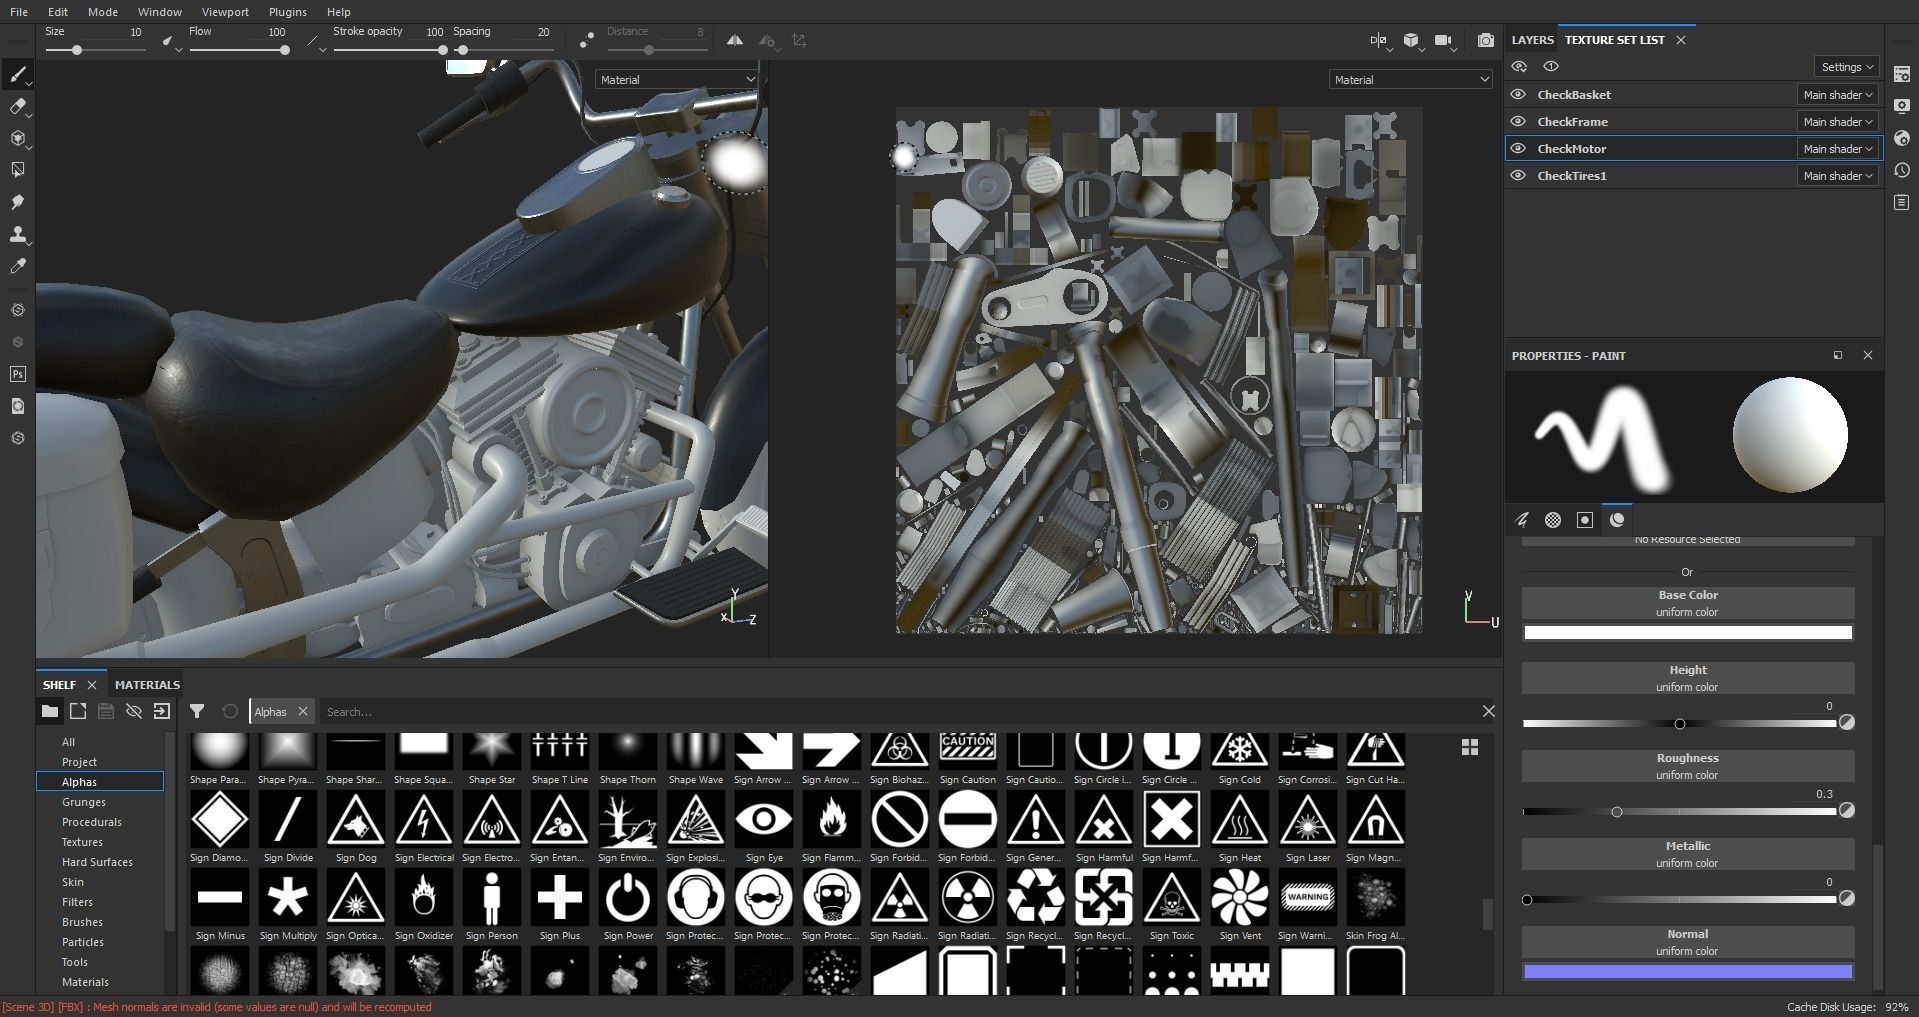Open the camera perspective settings icon
Viewport: 1919px width, 1017px height.
click(x=1443, y=40)
